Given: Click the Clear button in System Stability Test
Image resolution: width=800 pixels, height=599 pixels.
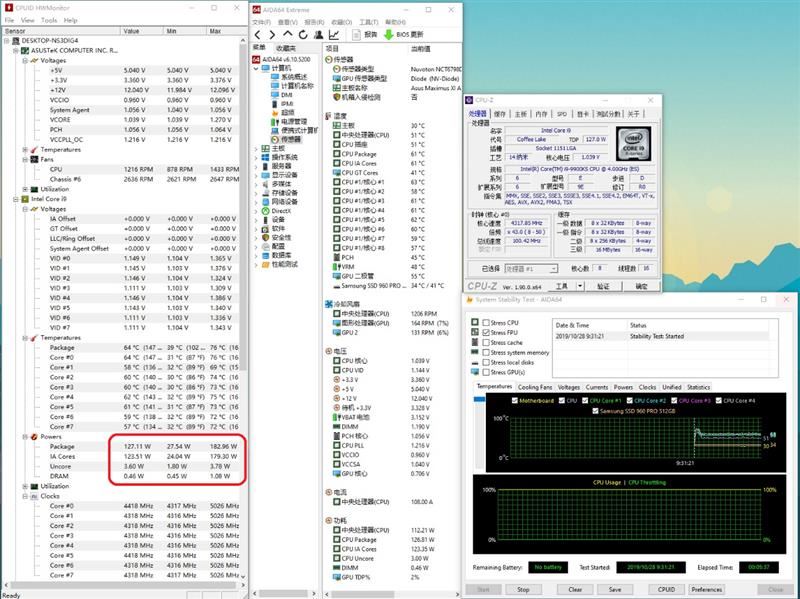Looking at the screenshot, I should click(575, 589).
